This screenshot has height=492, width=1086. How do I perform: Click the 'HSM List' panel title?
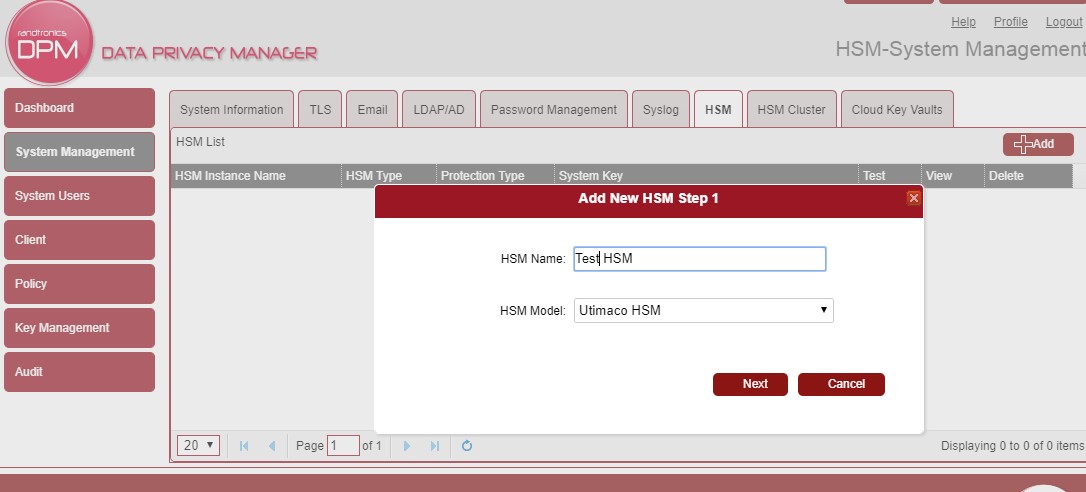pos(200,142)
